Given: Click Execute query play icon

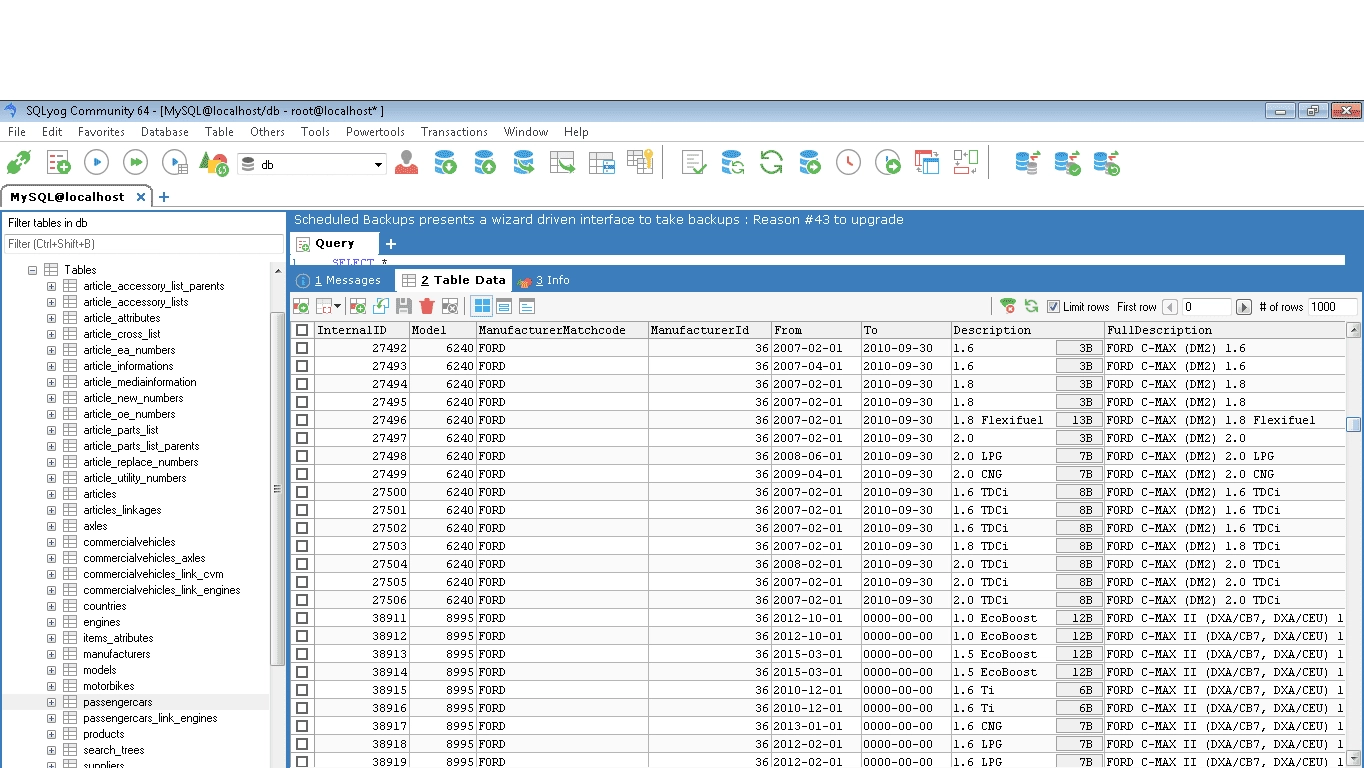Looking at the screenshot, I should pos(96,163).
